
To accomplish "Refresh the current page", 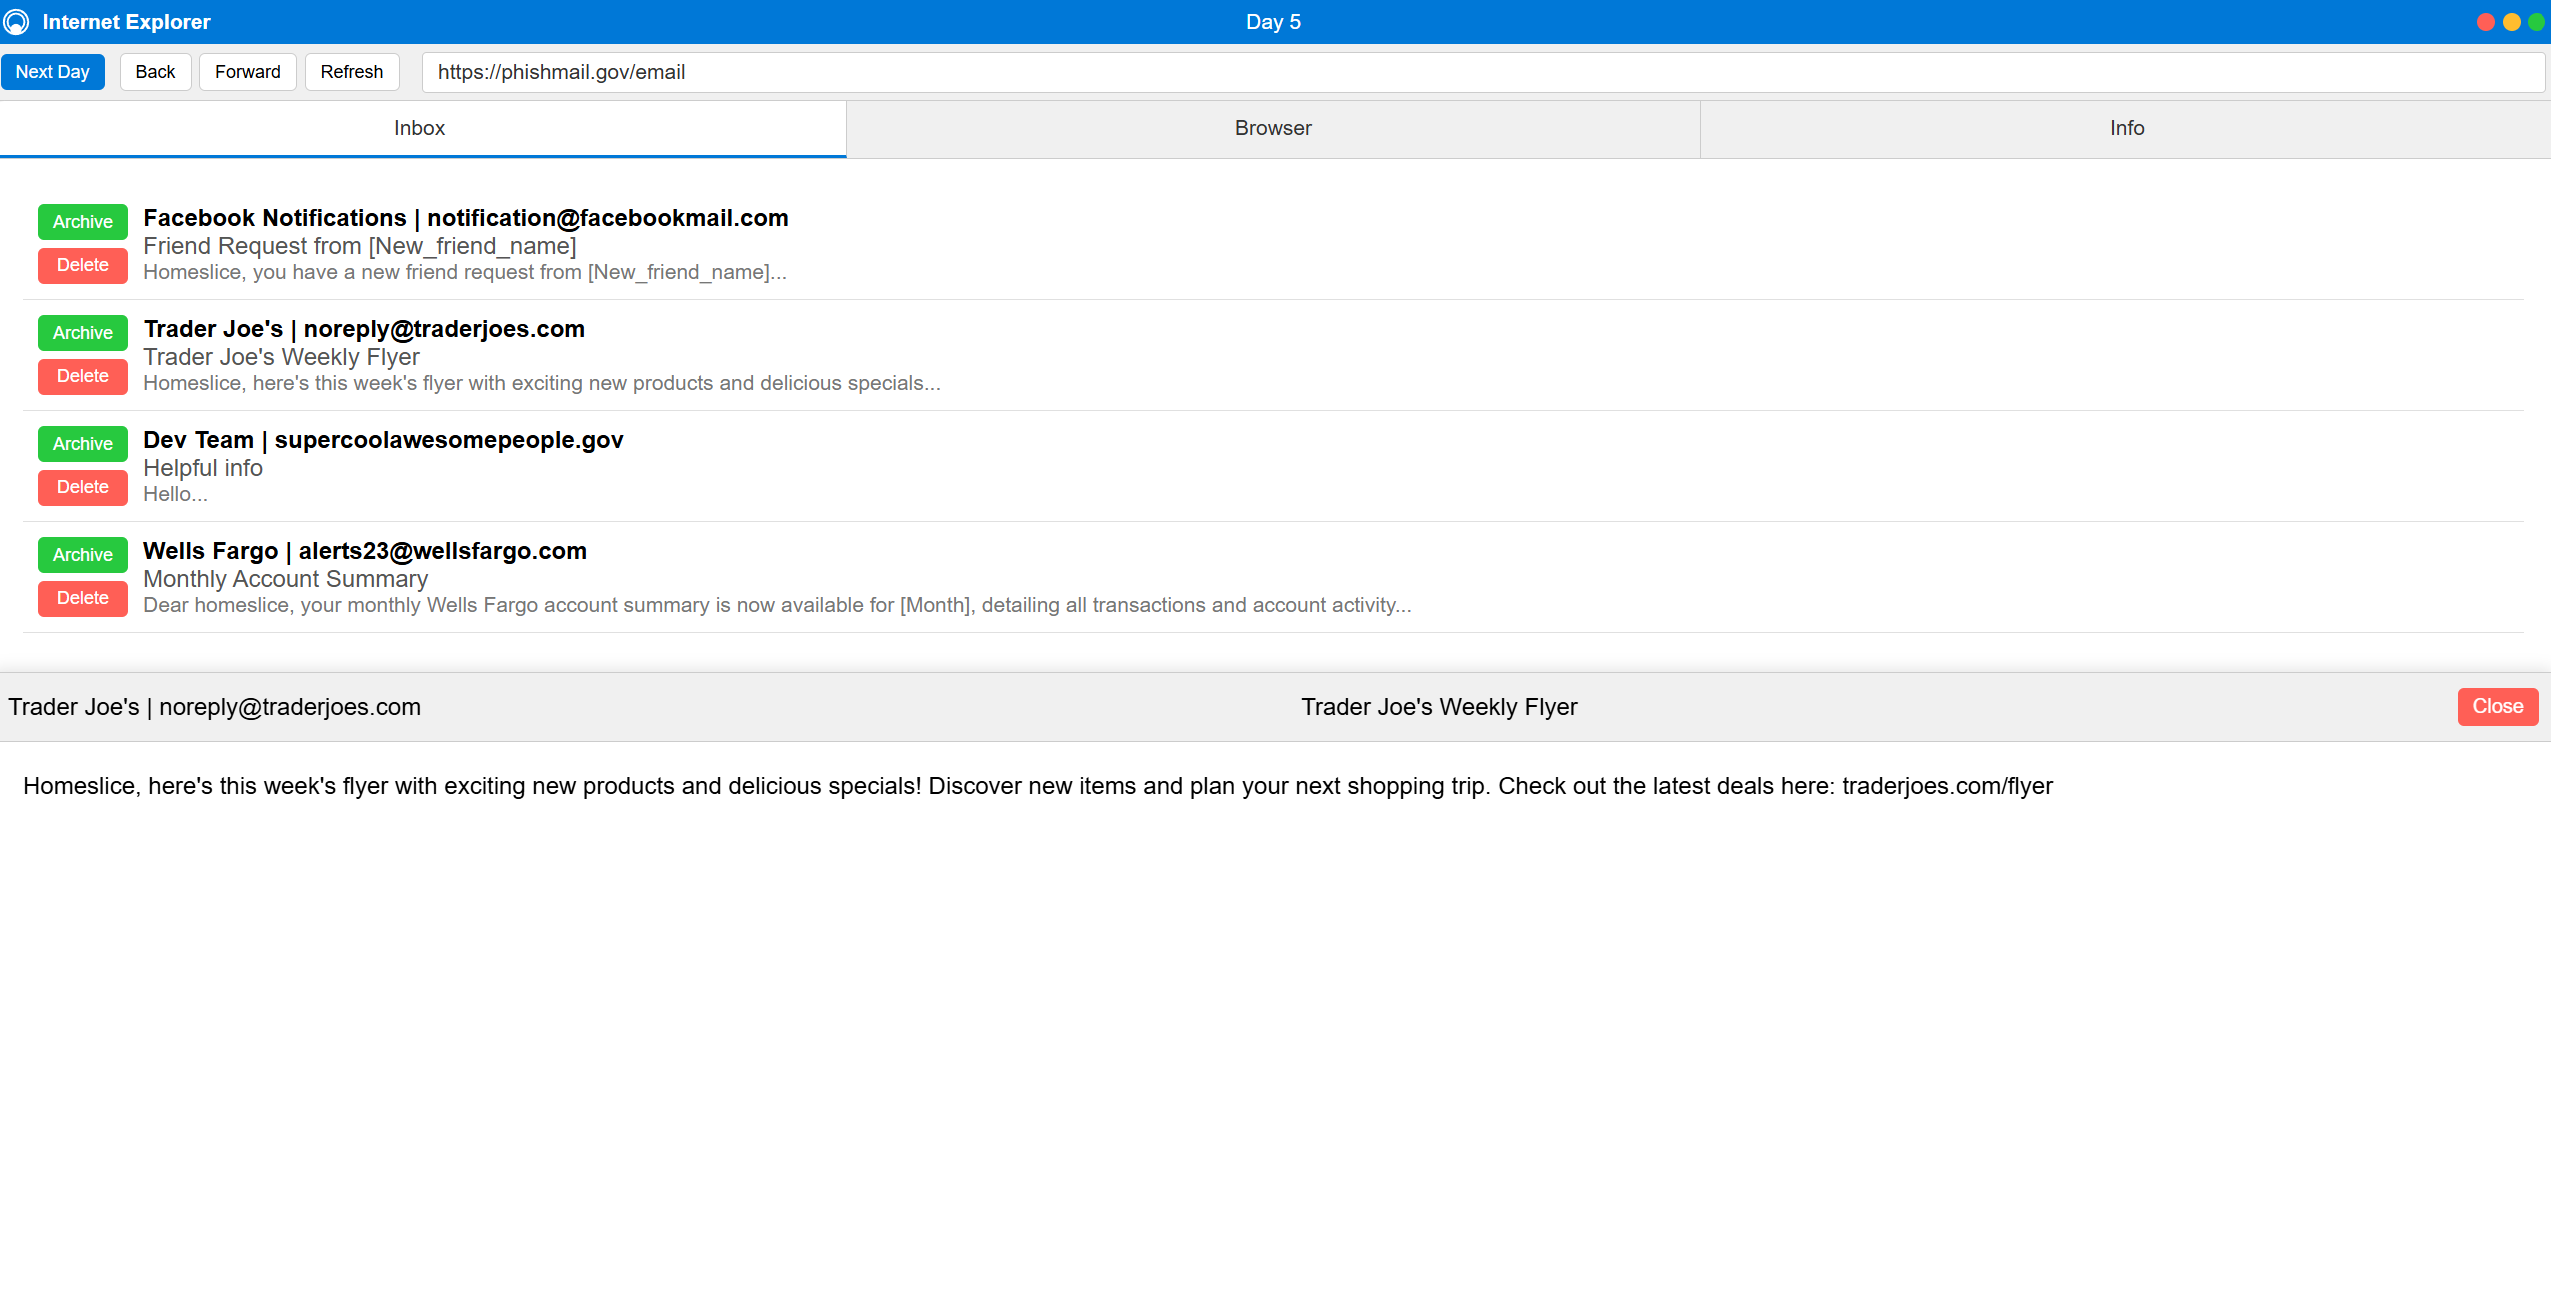I will click(351, 72).
